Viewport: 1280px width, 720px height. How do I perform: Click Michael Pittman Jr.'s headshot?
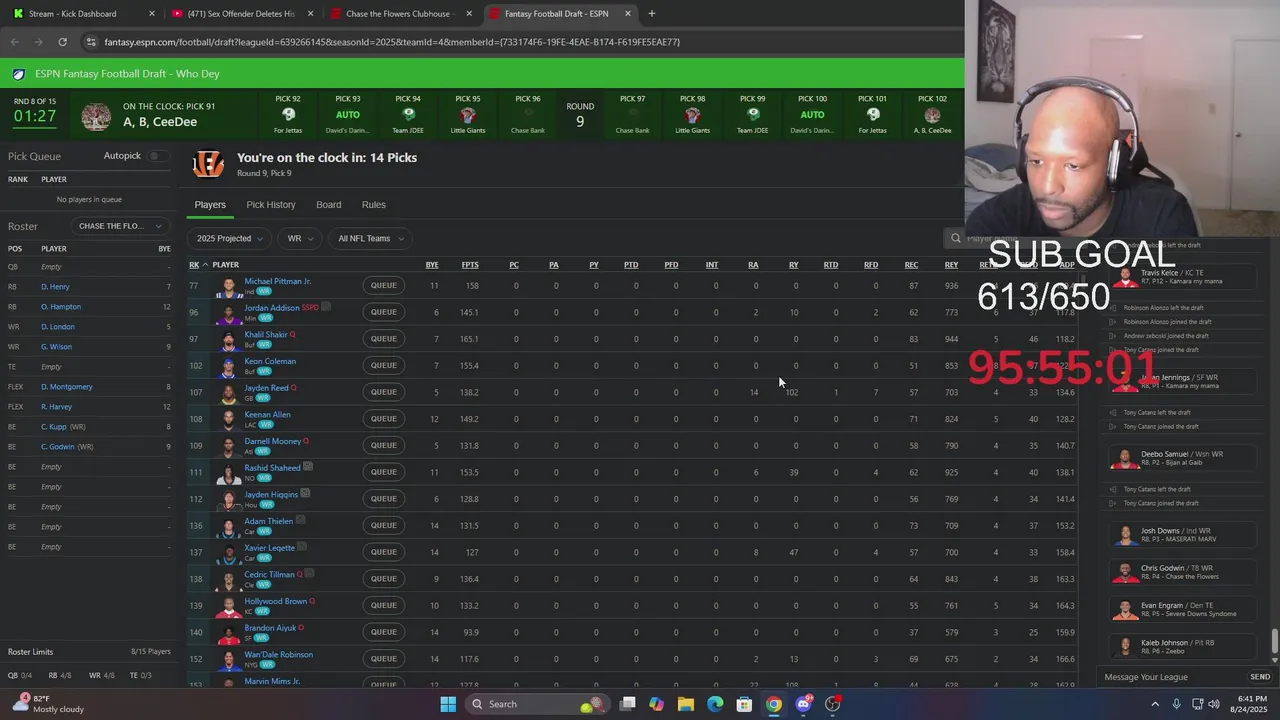(229, 286)
